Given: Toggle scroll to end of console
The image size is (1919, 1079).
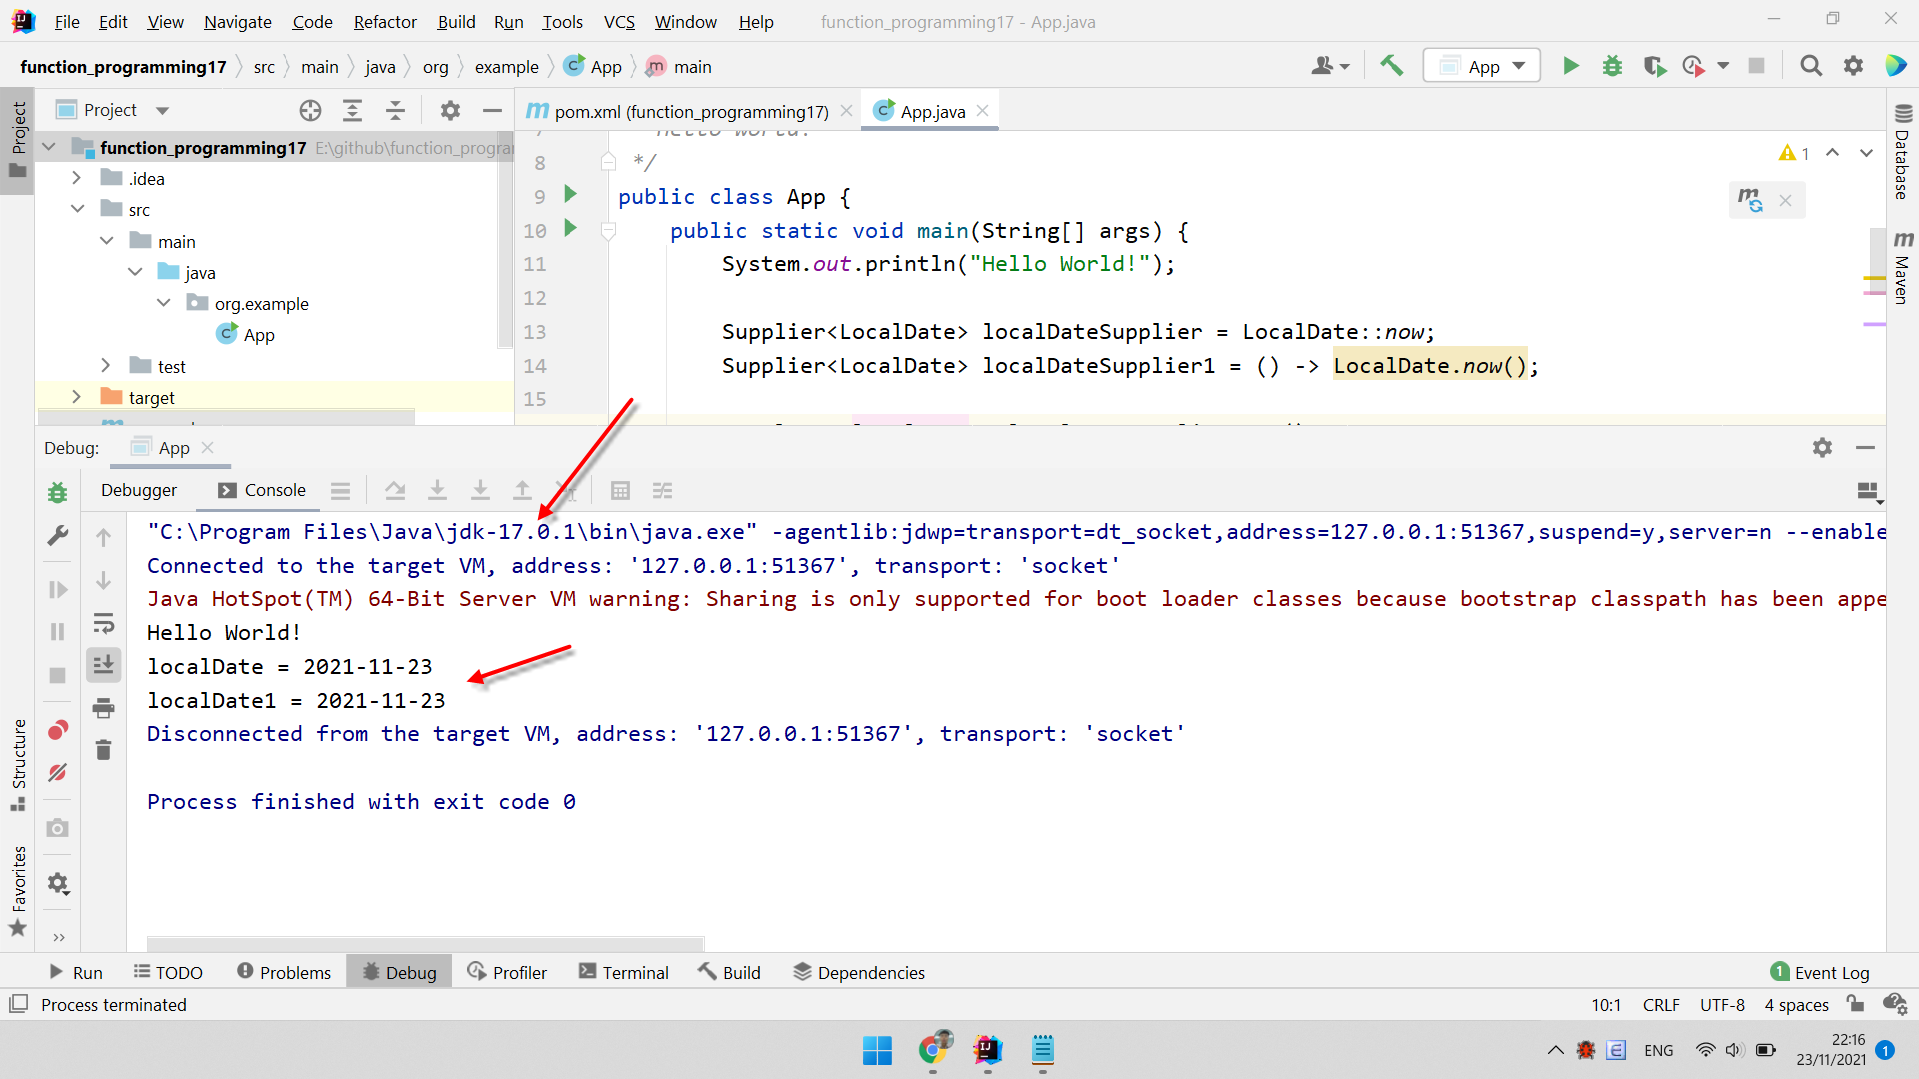Looking at the screenshot, I should point(103,665).
